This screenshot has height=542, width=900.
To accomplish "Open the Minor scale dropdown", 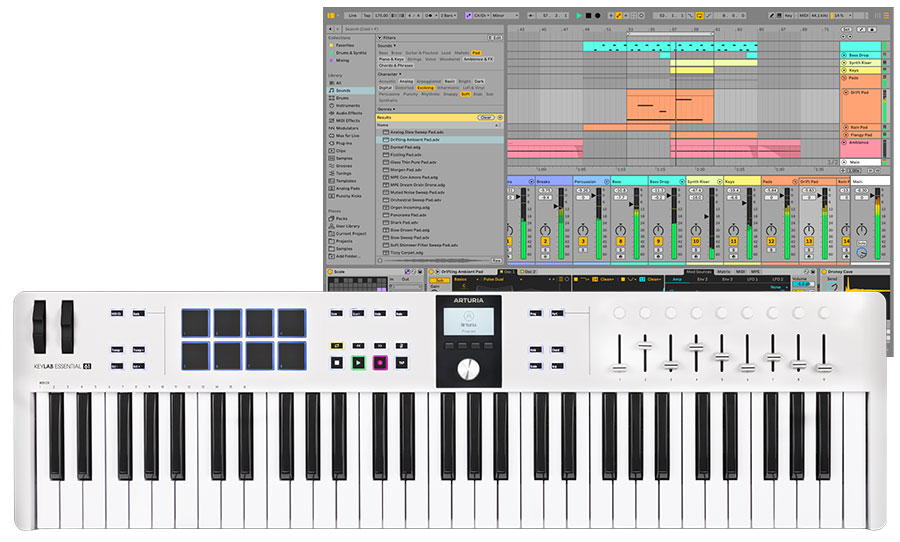I will coord(505,16).
